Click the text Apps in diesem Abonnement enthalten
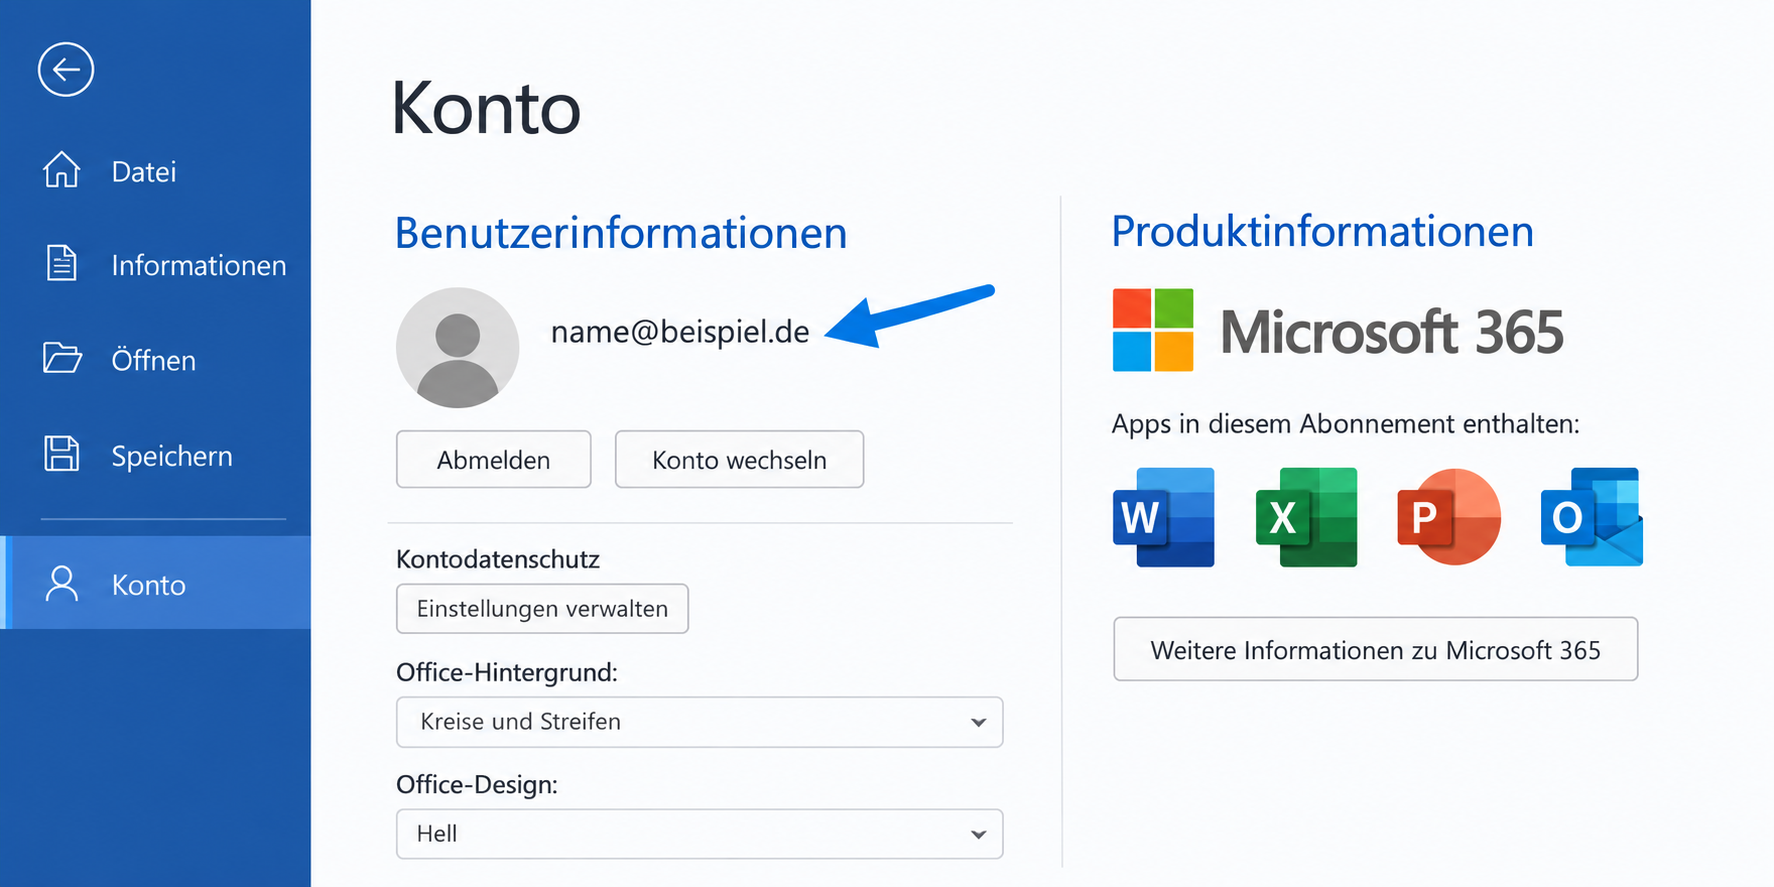1774x887 pixels. click(1346, 424)
